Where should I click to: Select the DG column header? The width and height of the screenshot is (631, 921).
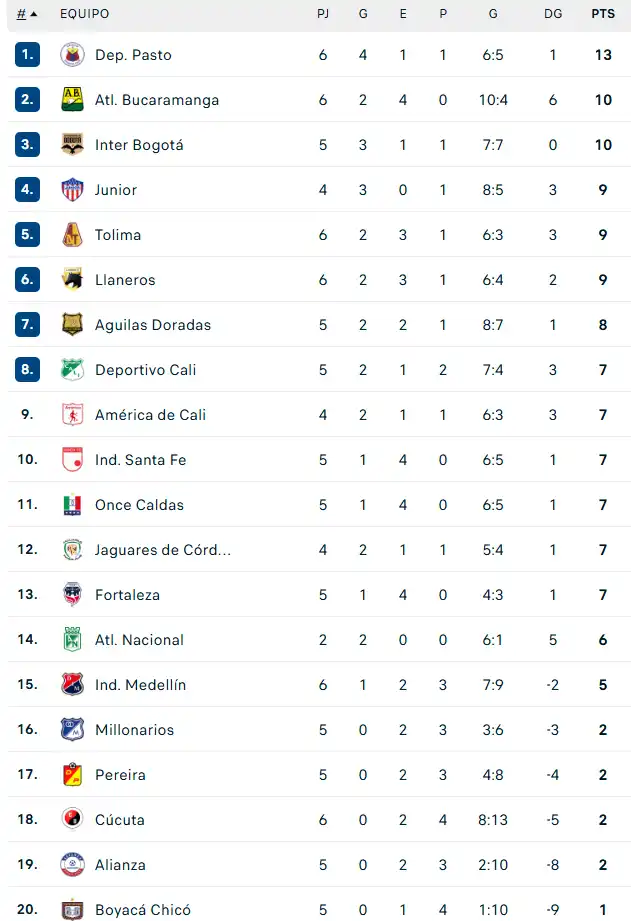coord(553,14)
